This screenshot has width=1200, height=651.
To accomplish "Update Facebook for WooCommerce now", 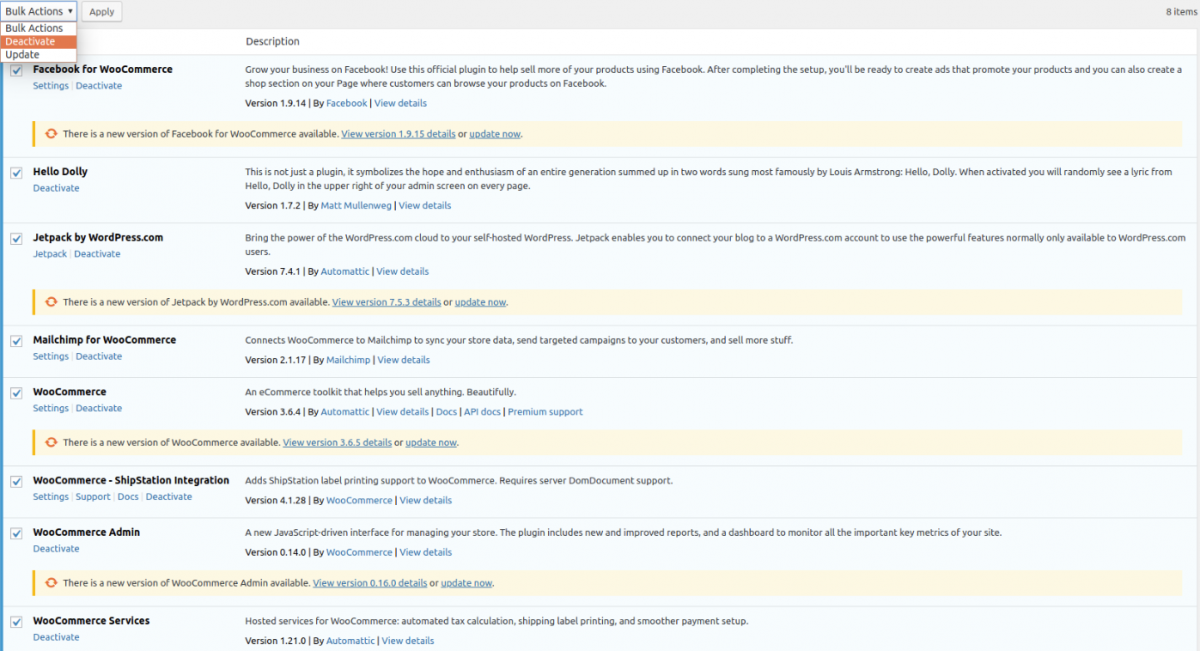I will coord(495,134).
